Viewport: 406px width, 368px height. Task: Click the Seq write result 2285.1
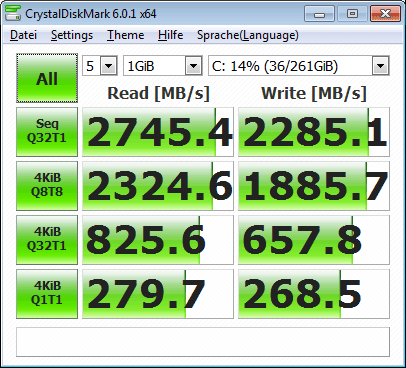pos(314,132)
